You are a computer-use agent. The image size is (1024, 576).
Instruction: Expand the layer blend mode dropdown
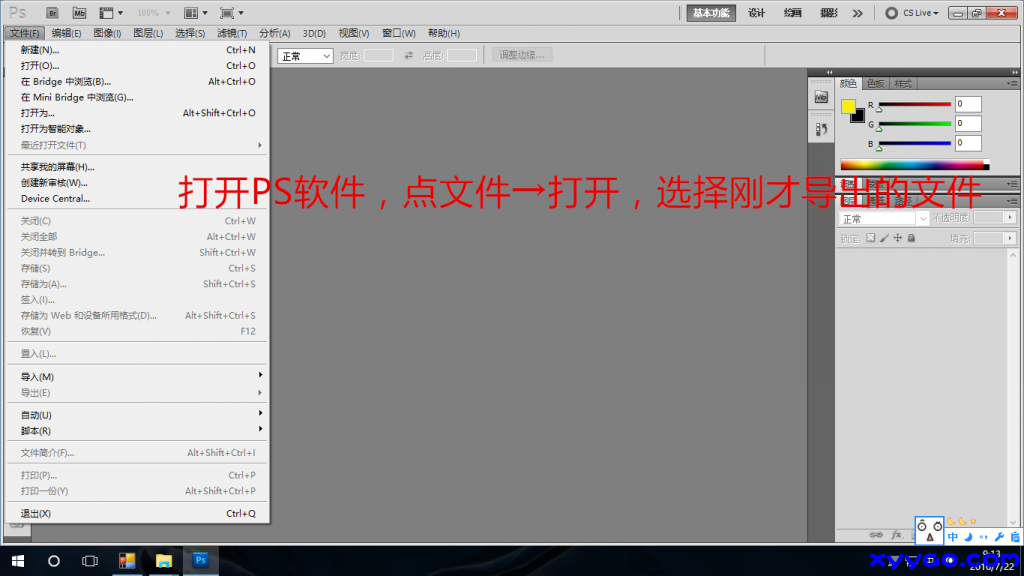pos(883,219)
